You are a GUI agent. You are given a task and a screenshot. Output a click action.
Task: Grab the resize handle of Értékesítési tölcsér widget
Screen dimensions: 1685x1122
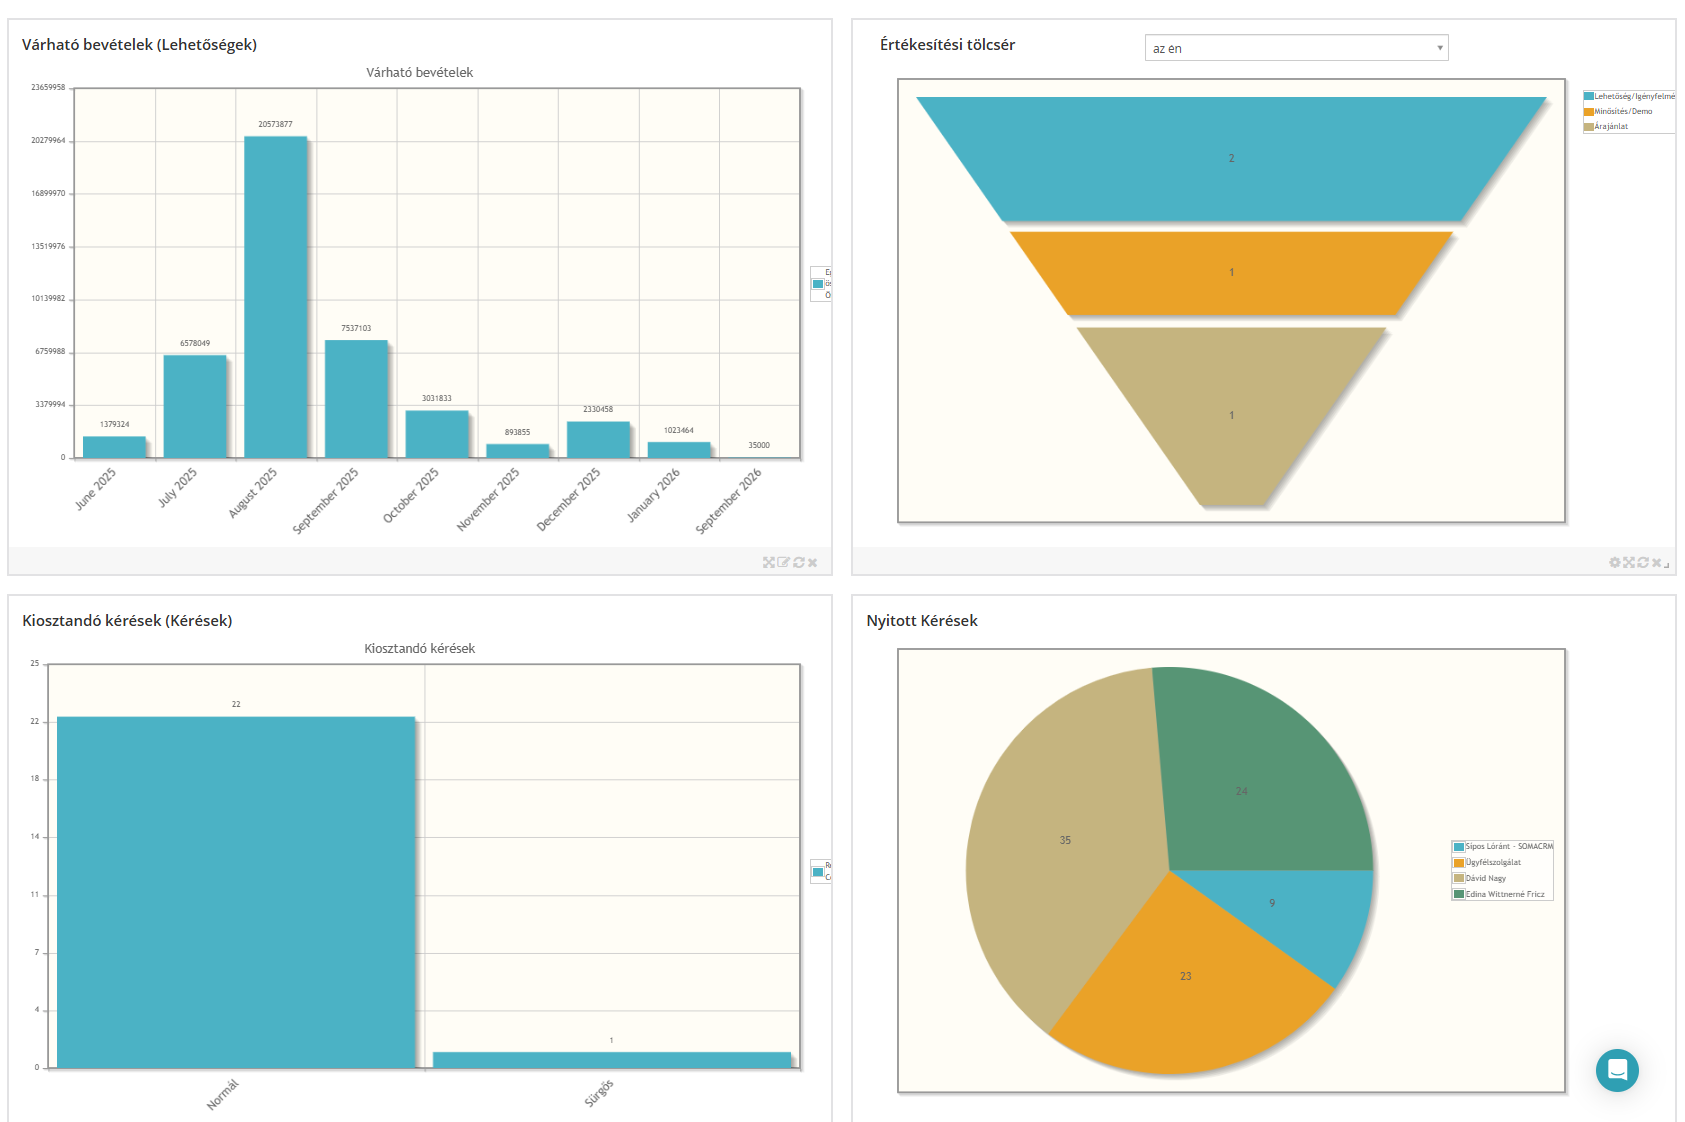click(1667, 566)
